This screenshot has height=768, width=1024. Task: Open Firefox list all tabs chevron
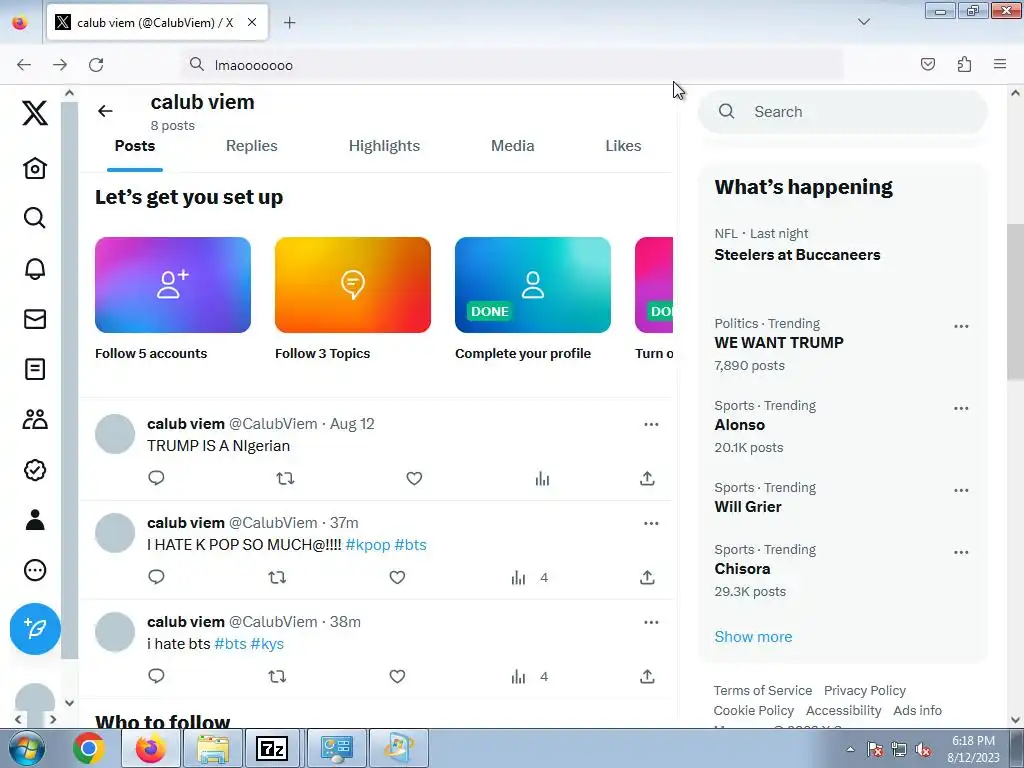(863, 22)
